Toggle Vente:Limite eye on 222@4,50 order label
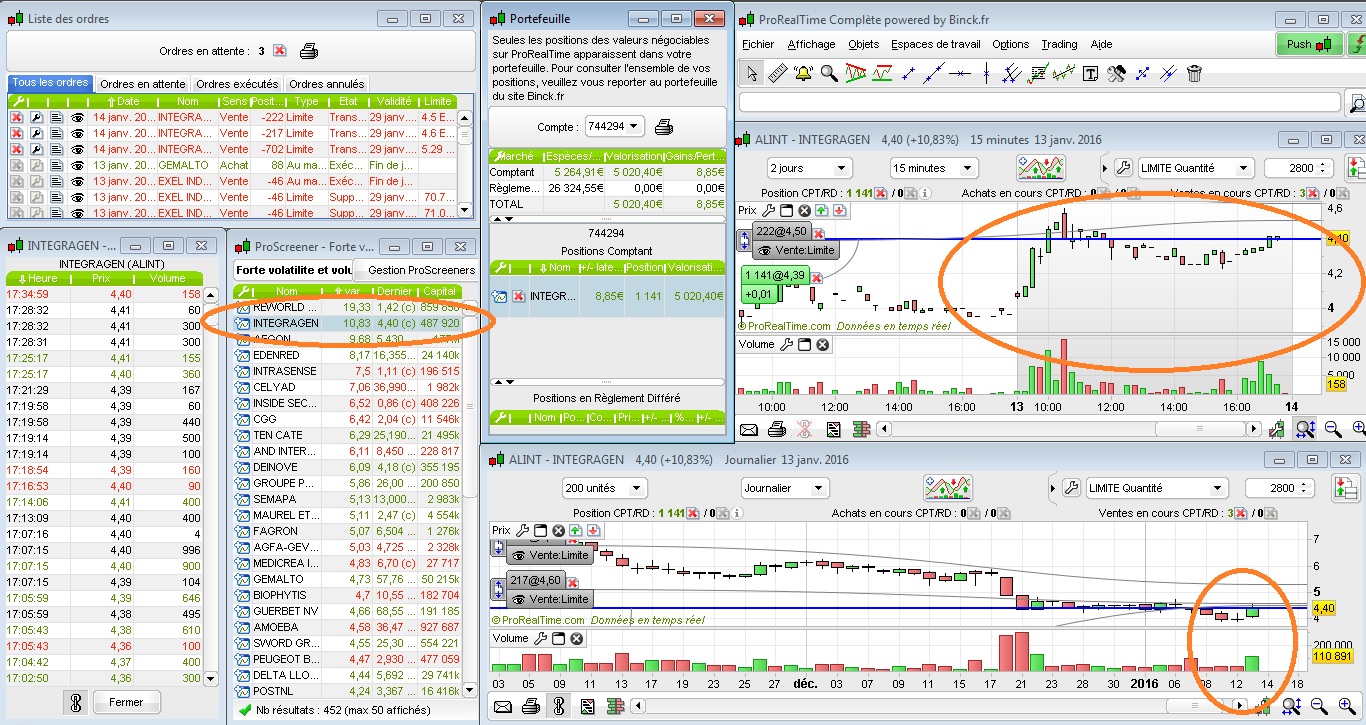This screenshot has height=725, width=1366. click(x=765, y=251)
